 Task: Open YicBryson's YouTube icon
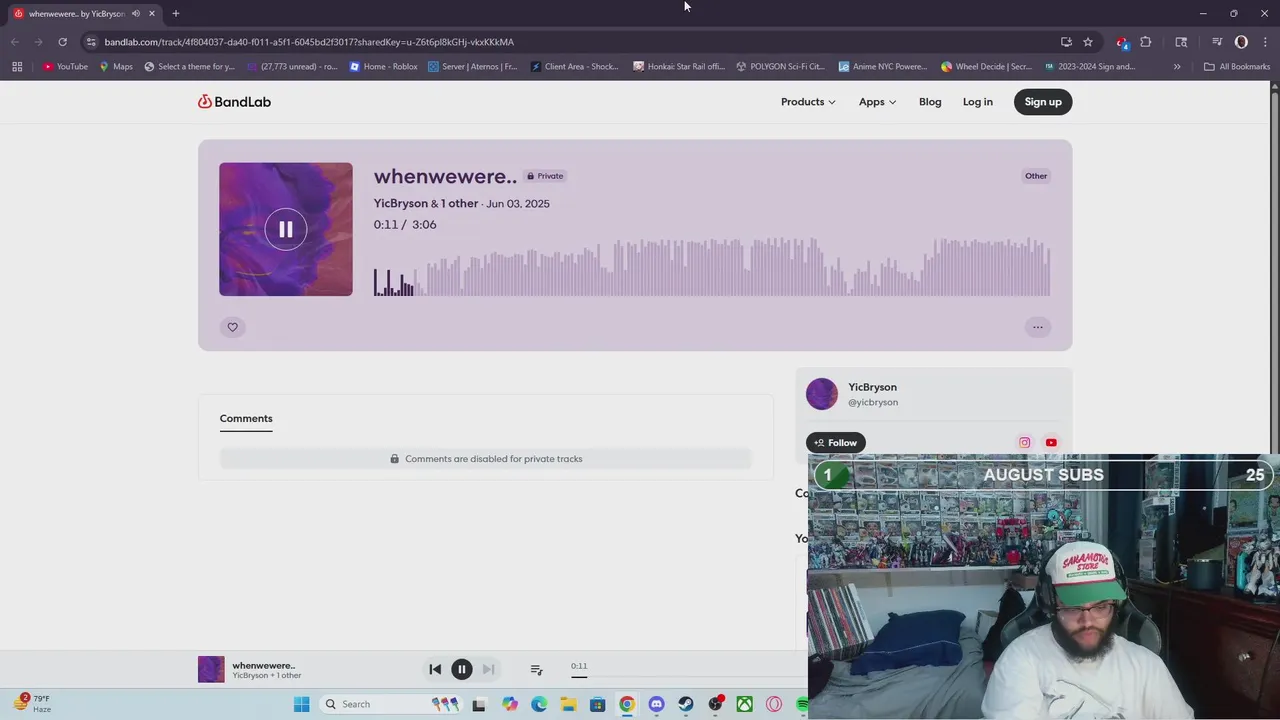(1051, 442)
